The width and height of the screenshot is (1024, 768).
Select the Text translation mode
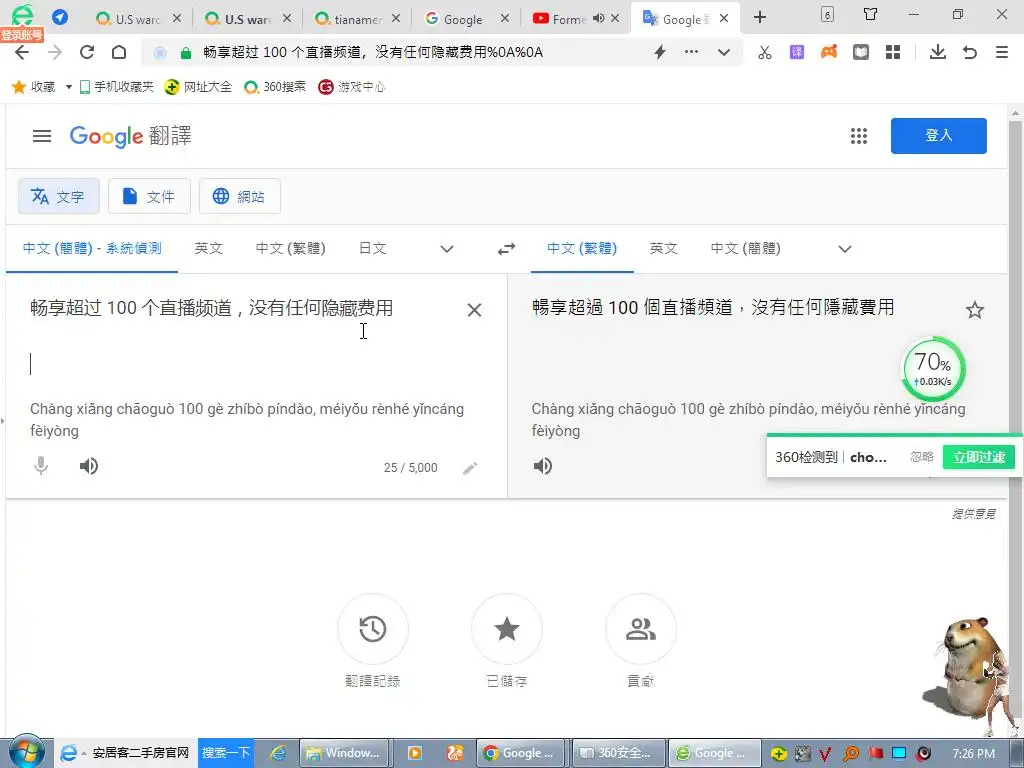tap(59, 196)
